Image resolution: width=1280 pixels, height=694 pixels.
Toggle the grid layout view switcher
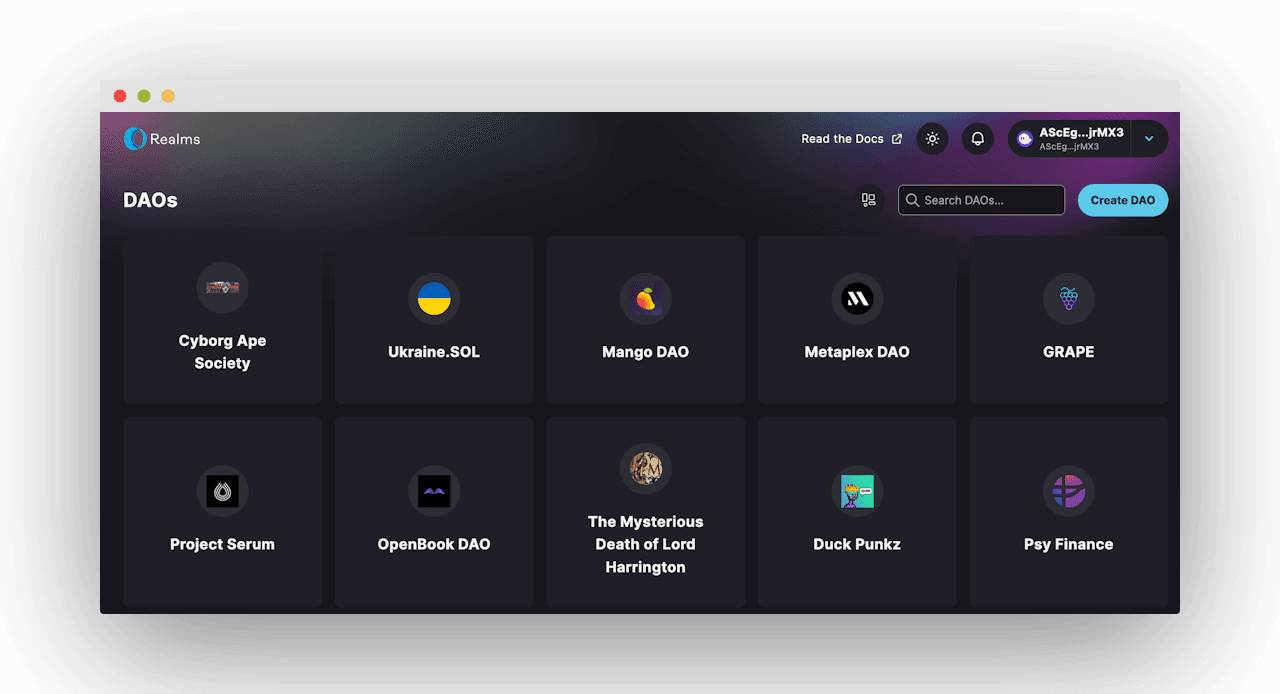coord(868,200)
